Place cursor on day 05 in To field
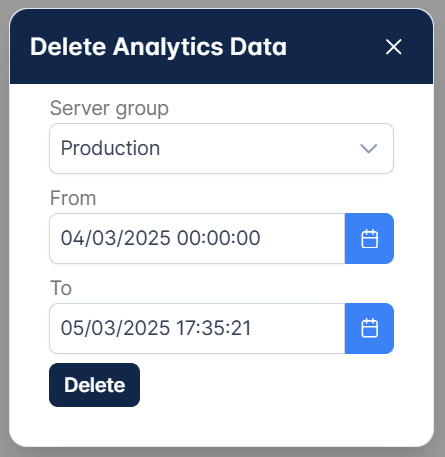Image resolution: width=445 pixels, height=457 pixels. pyautogui.click(x=72, y=328)
